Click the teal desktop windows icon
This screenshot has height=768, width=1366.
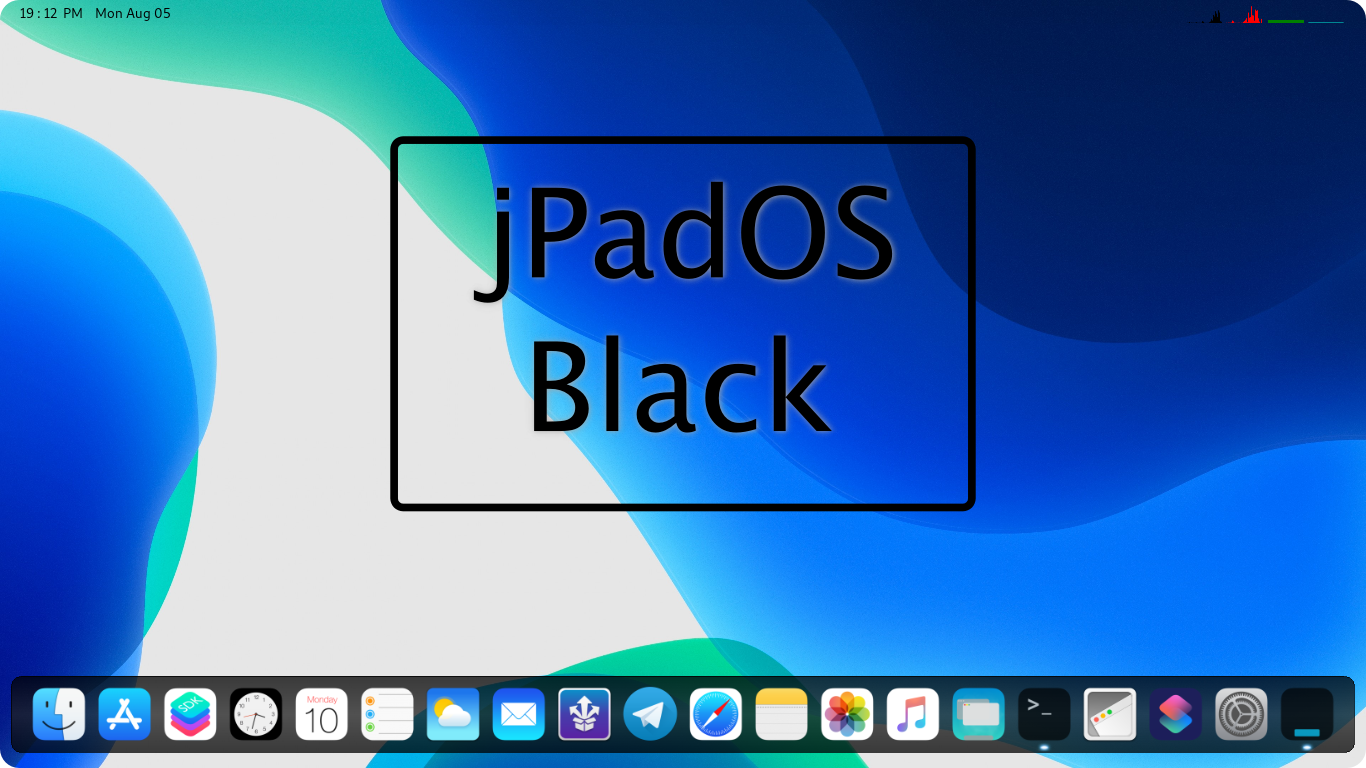click(979, 714)
